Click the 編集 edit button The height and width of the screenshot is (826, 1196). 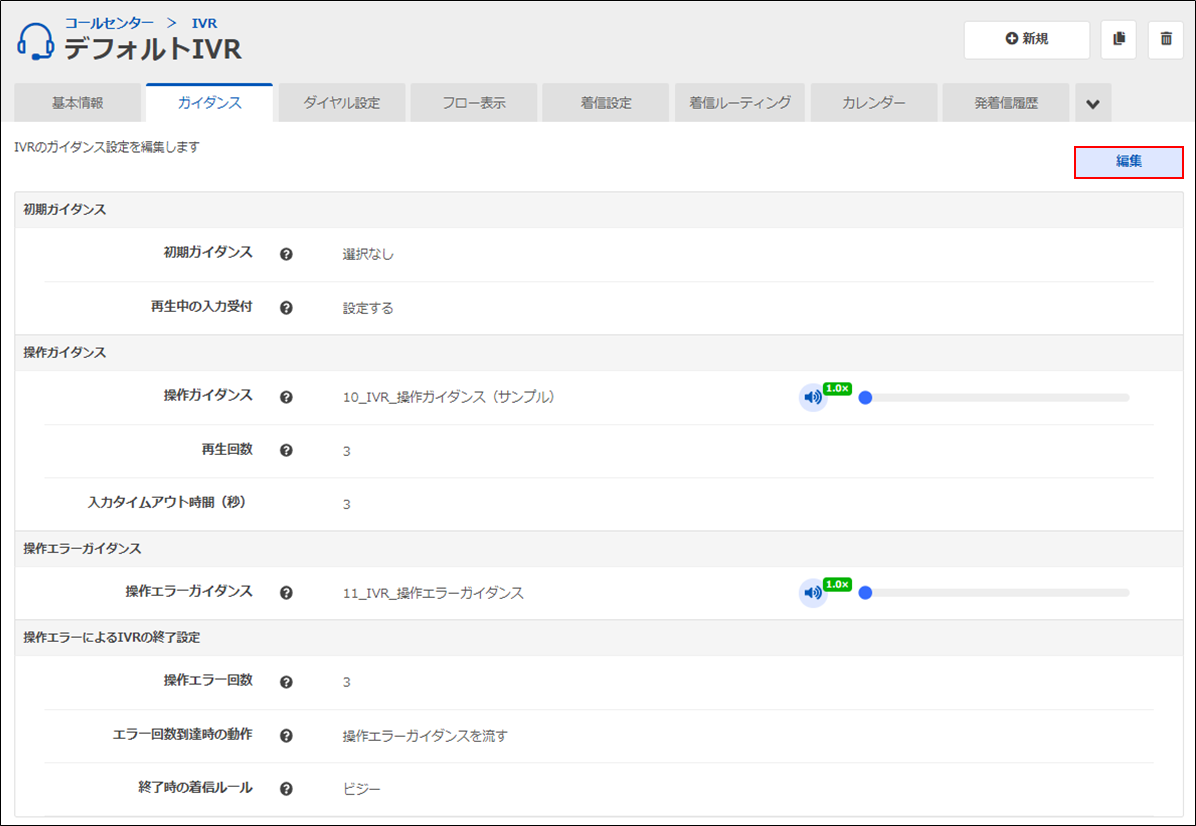(x=1128, y=162)
